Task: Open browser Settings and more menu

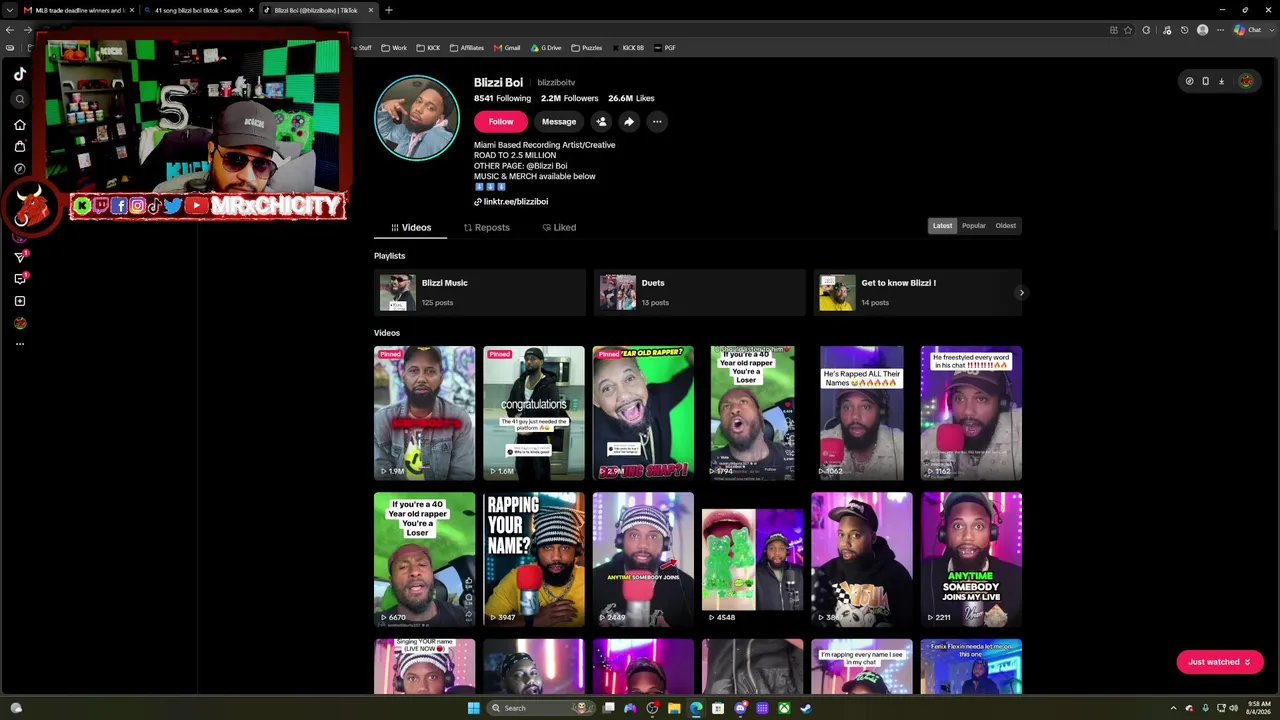Action: (x=1221, y=30)
